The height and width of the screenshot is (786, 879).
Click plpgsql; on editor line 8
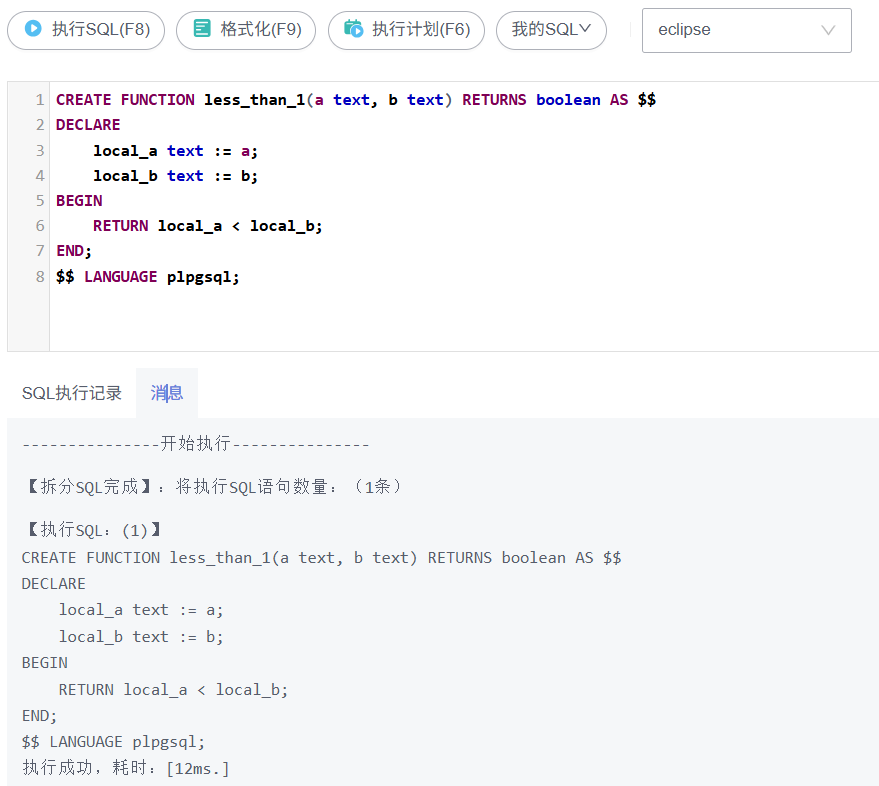tap(203, 277)
